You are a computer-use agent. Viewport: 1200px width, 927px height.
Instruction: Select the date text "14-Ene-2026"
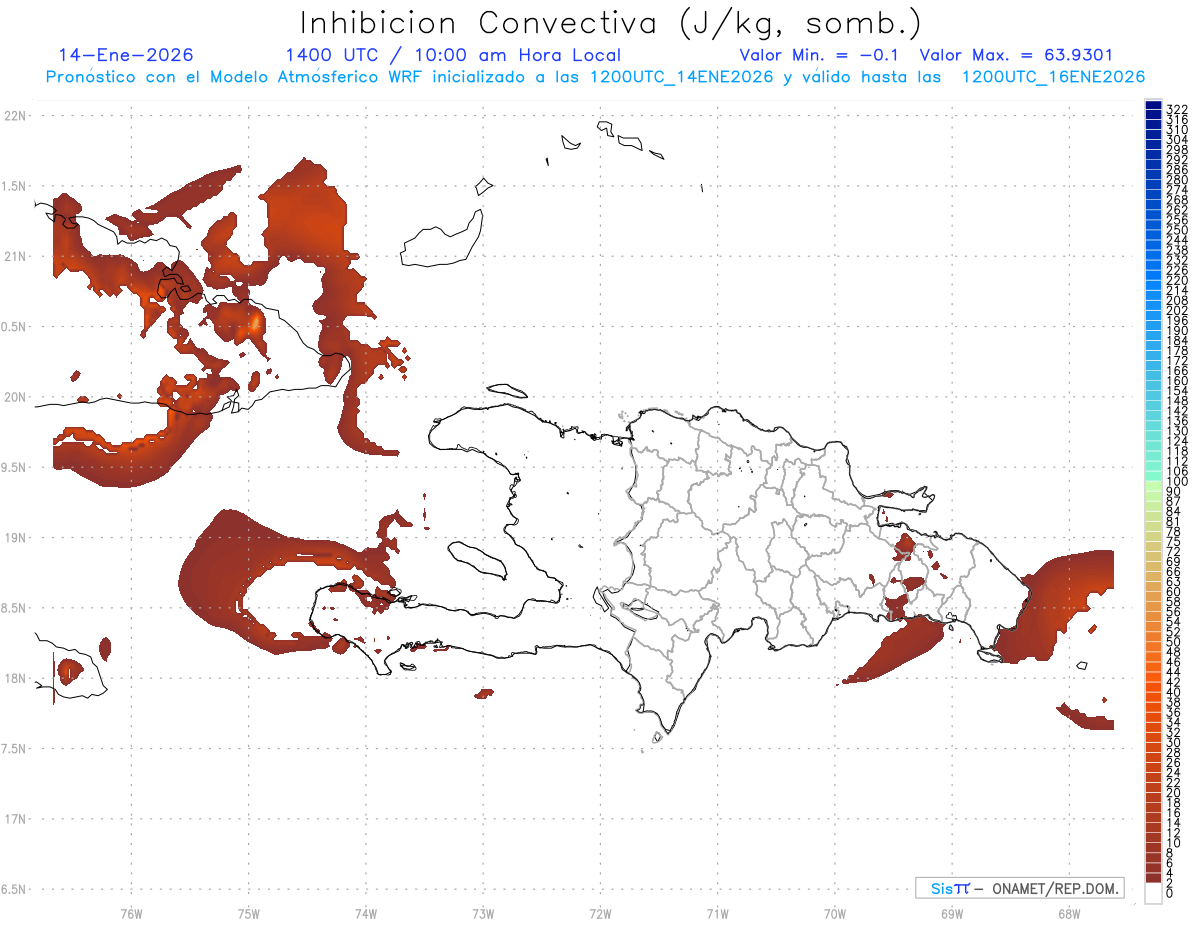tap(126, 55)
